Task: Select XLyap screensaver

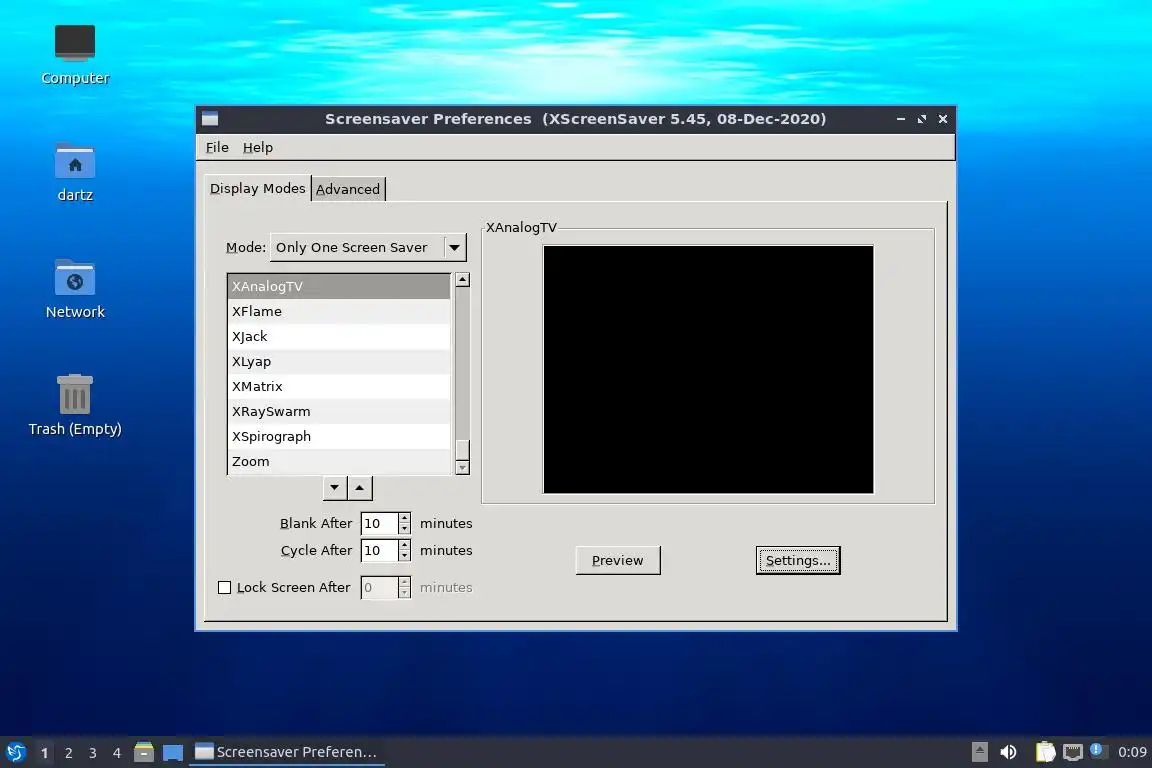Action: (x=339, y=362)
